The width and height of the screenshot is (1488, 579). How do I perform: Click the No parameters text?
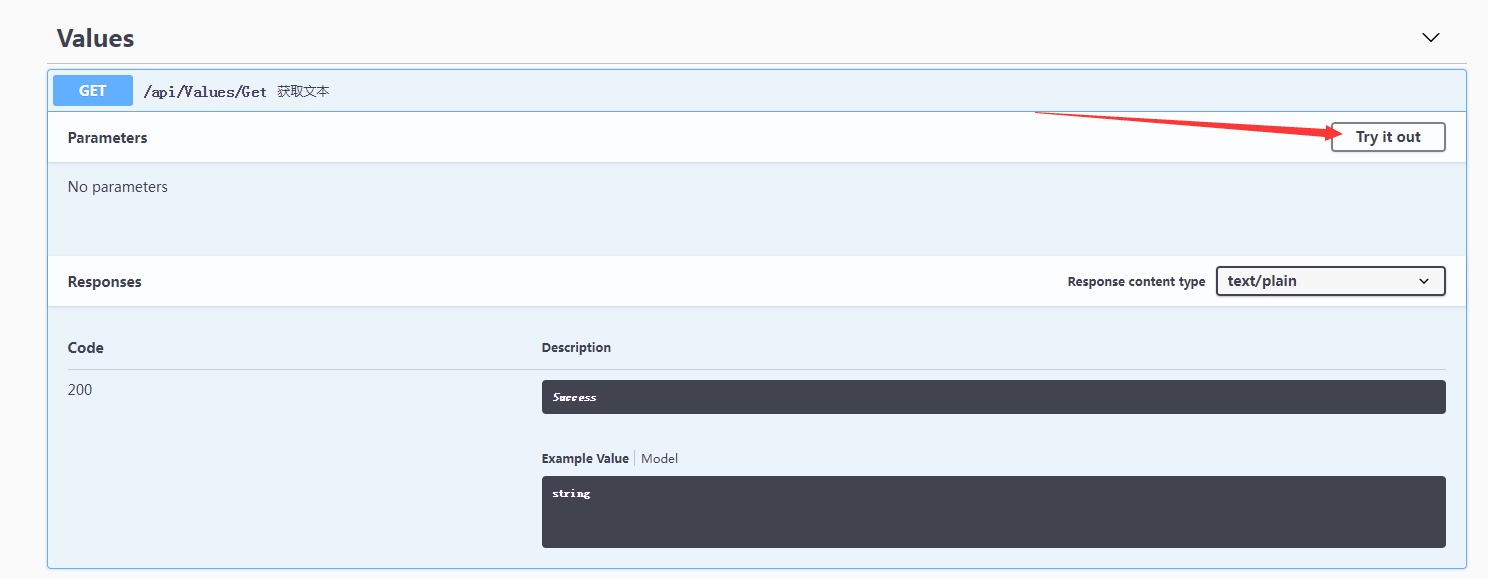pyautogui.click(x=118, y=187)
